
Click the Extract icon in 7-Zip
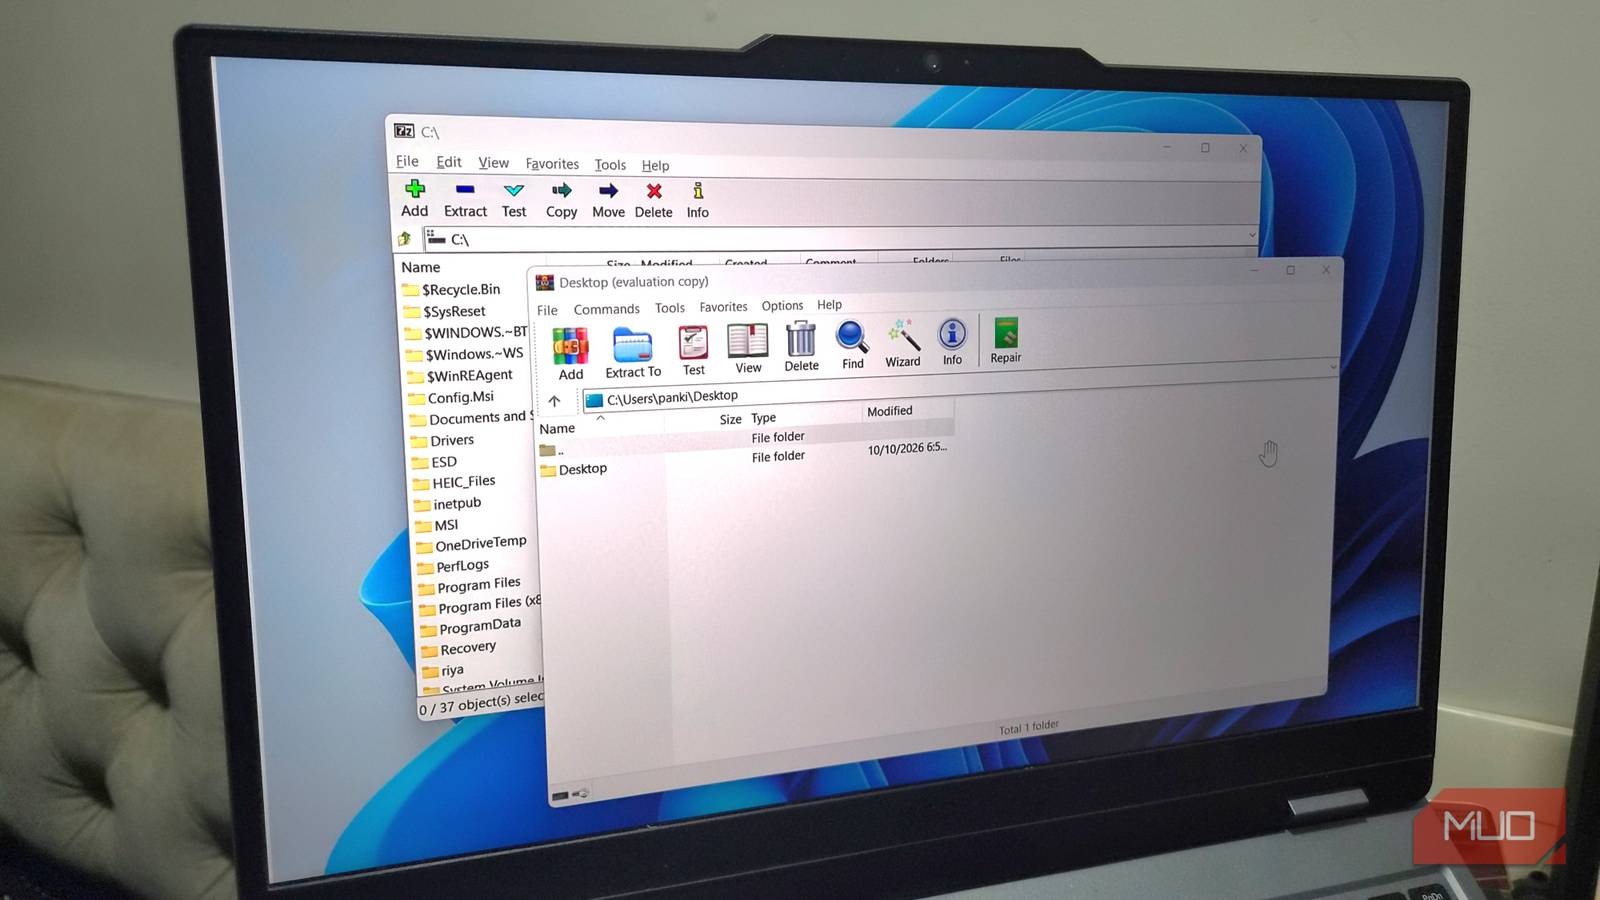click(x=465, y=189)
